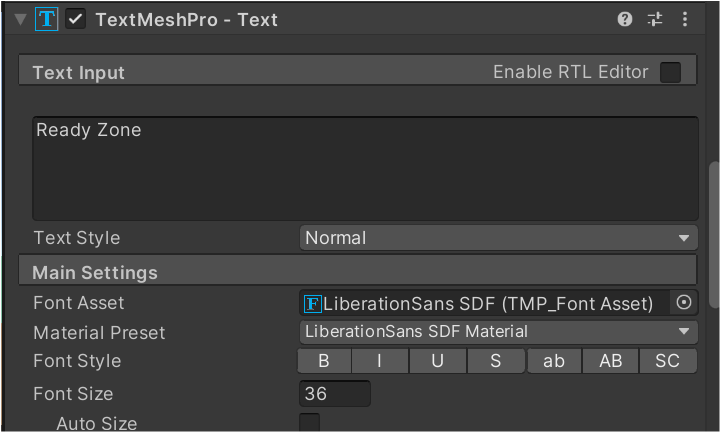Image resolution: width=720 pixels, height=432 pixels.
Task: Open component help reference icon
Action: [x=624, y=19]
